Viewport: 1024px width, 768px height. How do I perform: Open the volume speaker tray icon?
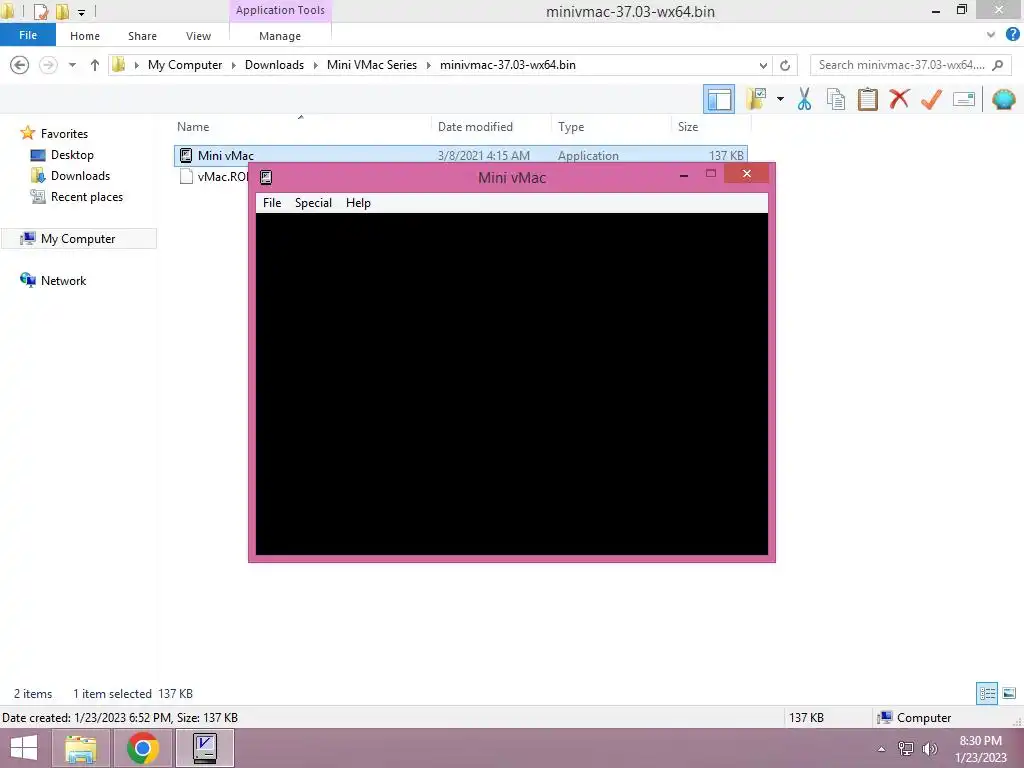(929, 749)
